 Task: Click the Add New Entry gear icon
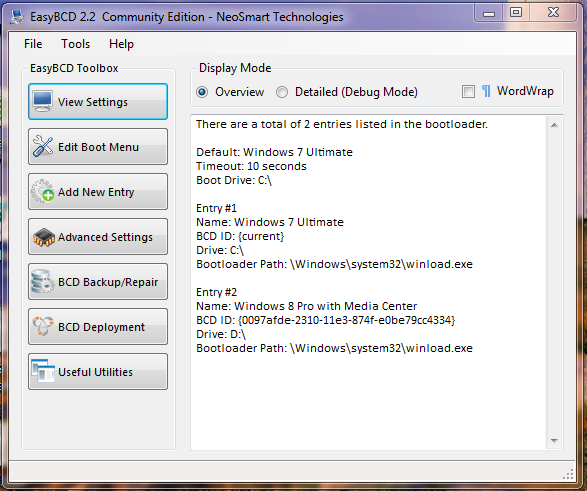(42, 191)
